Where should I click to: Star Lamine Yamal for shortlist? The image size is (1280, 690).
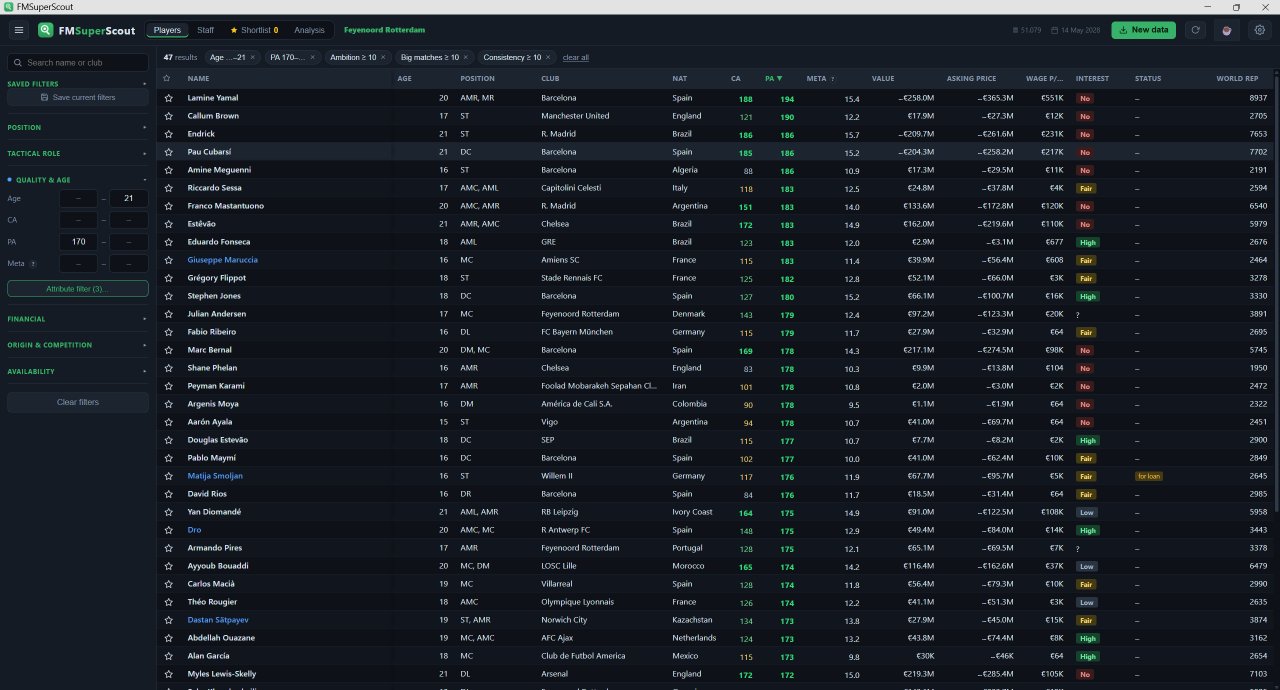coord(168,98)
